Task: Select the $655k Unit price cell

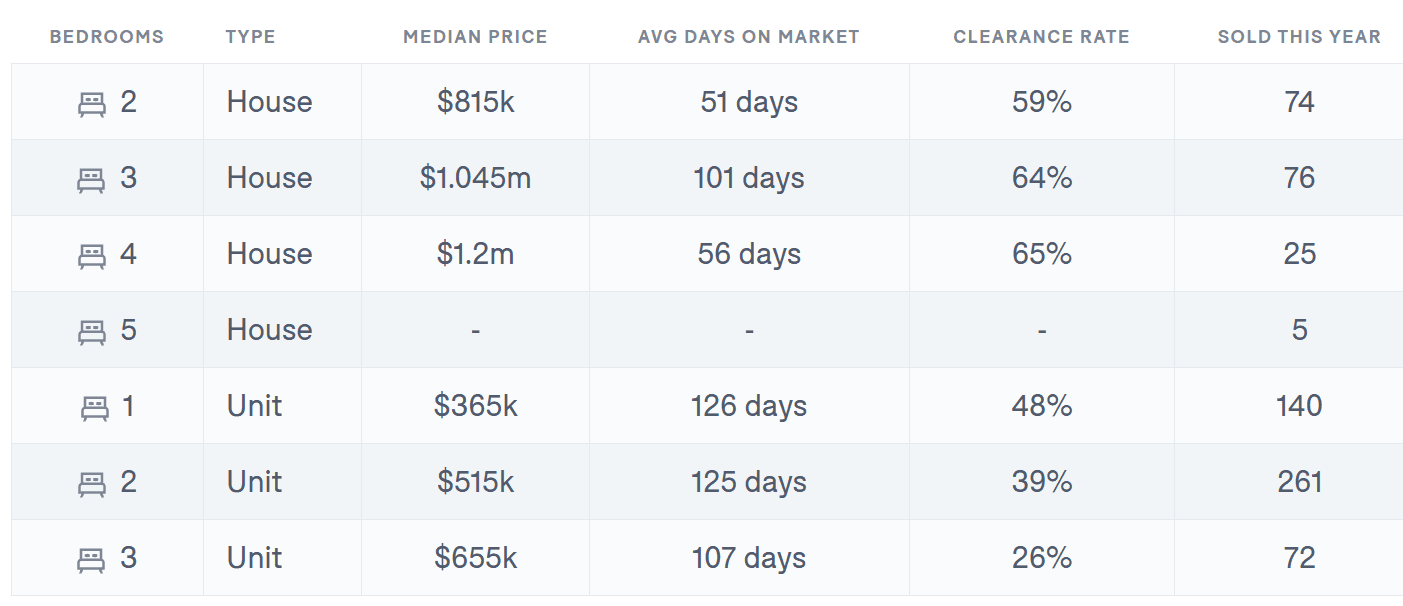Action: [x=475, y=558]
